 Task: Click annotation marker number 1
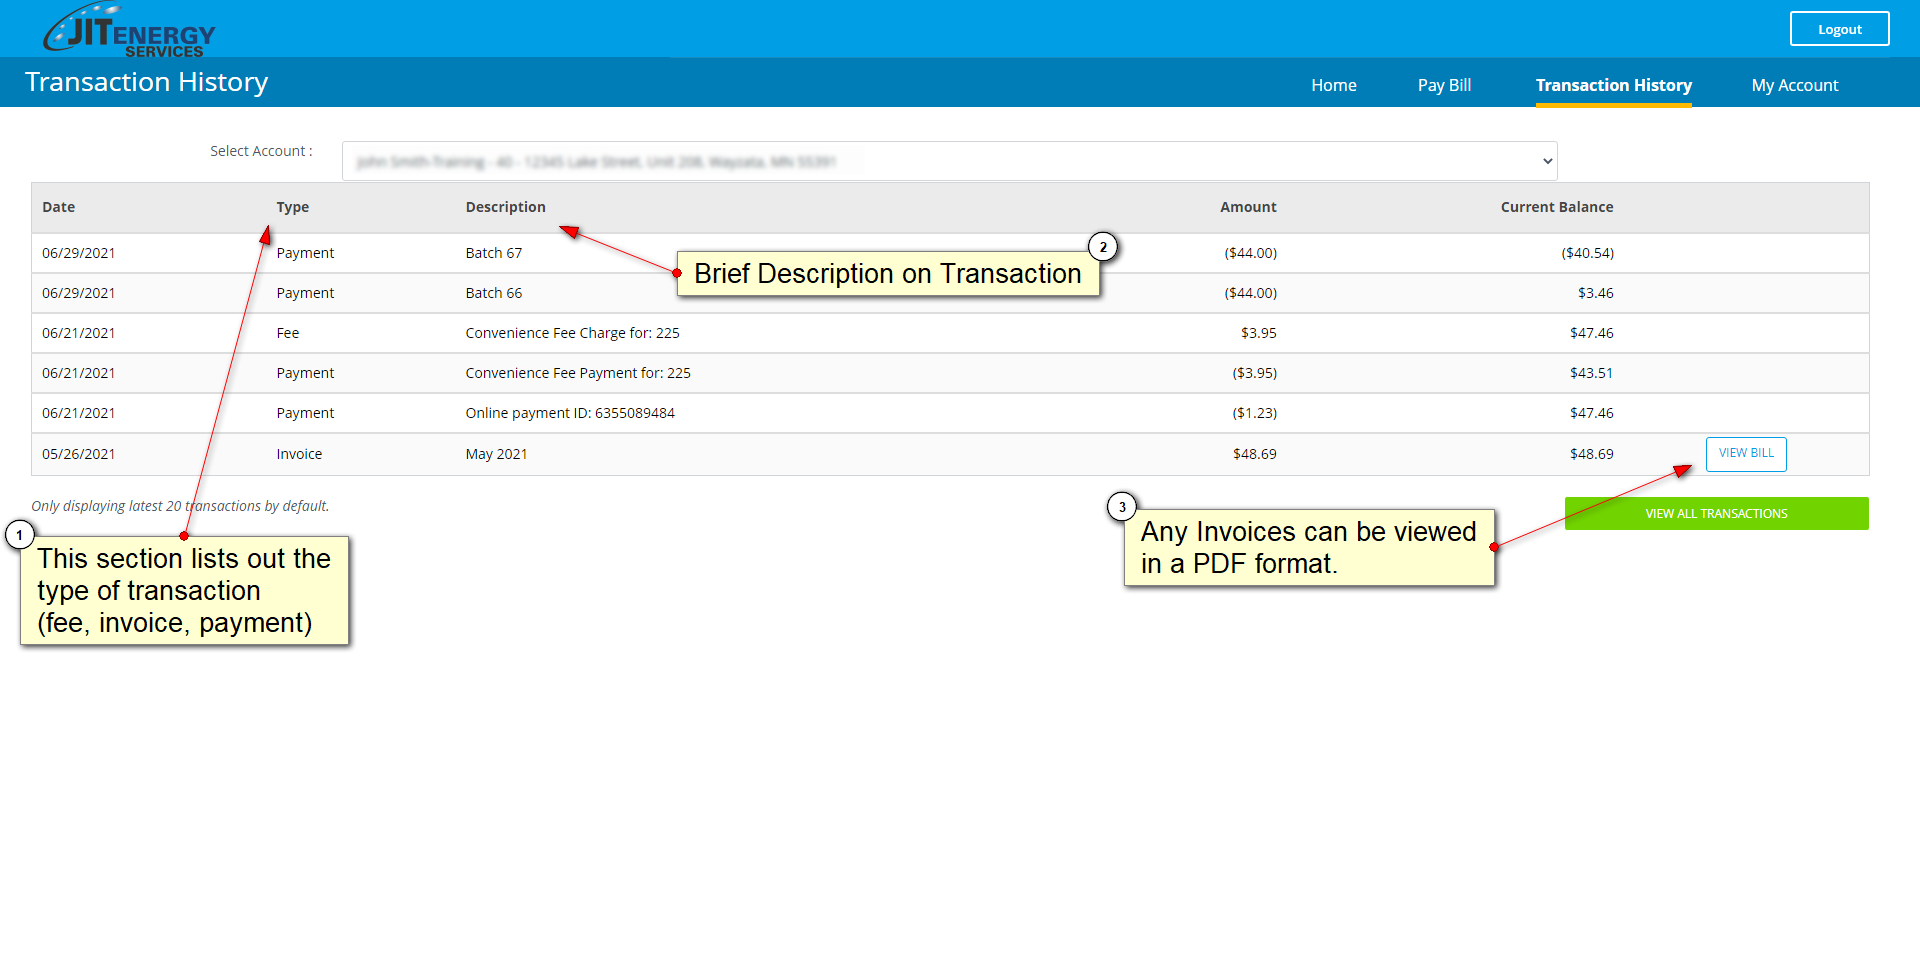[19, 535]
